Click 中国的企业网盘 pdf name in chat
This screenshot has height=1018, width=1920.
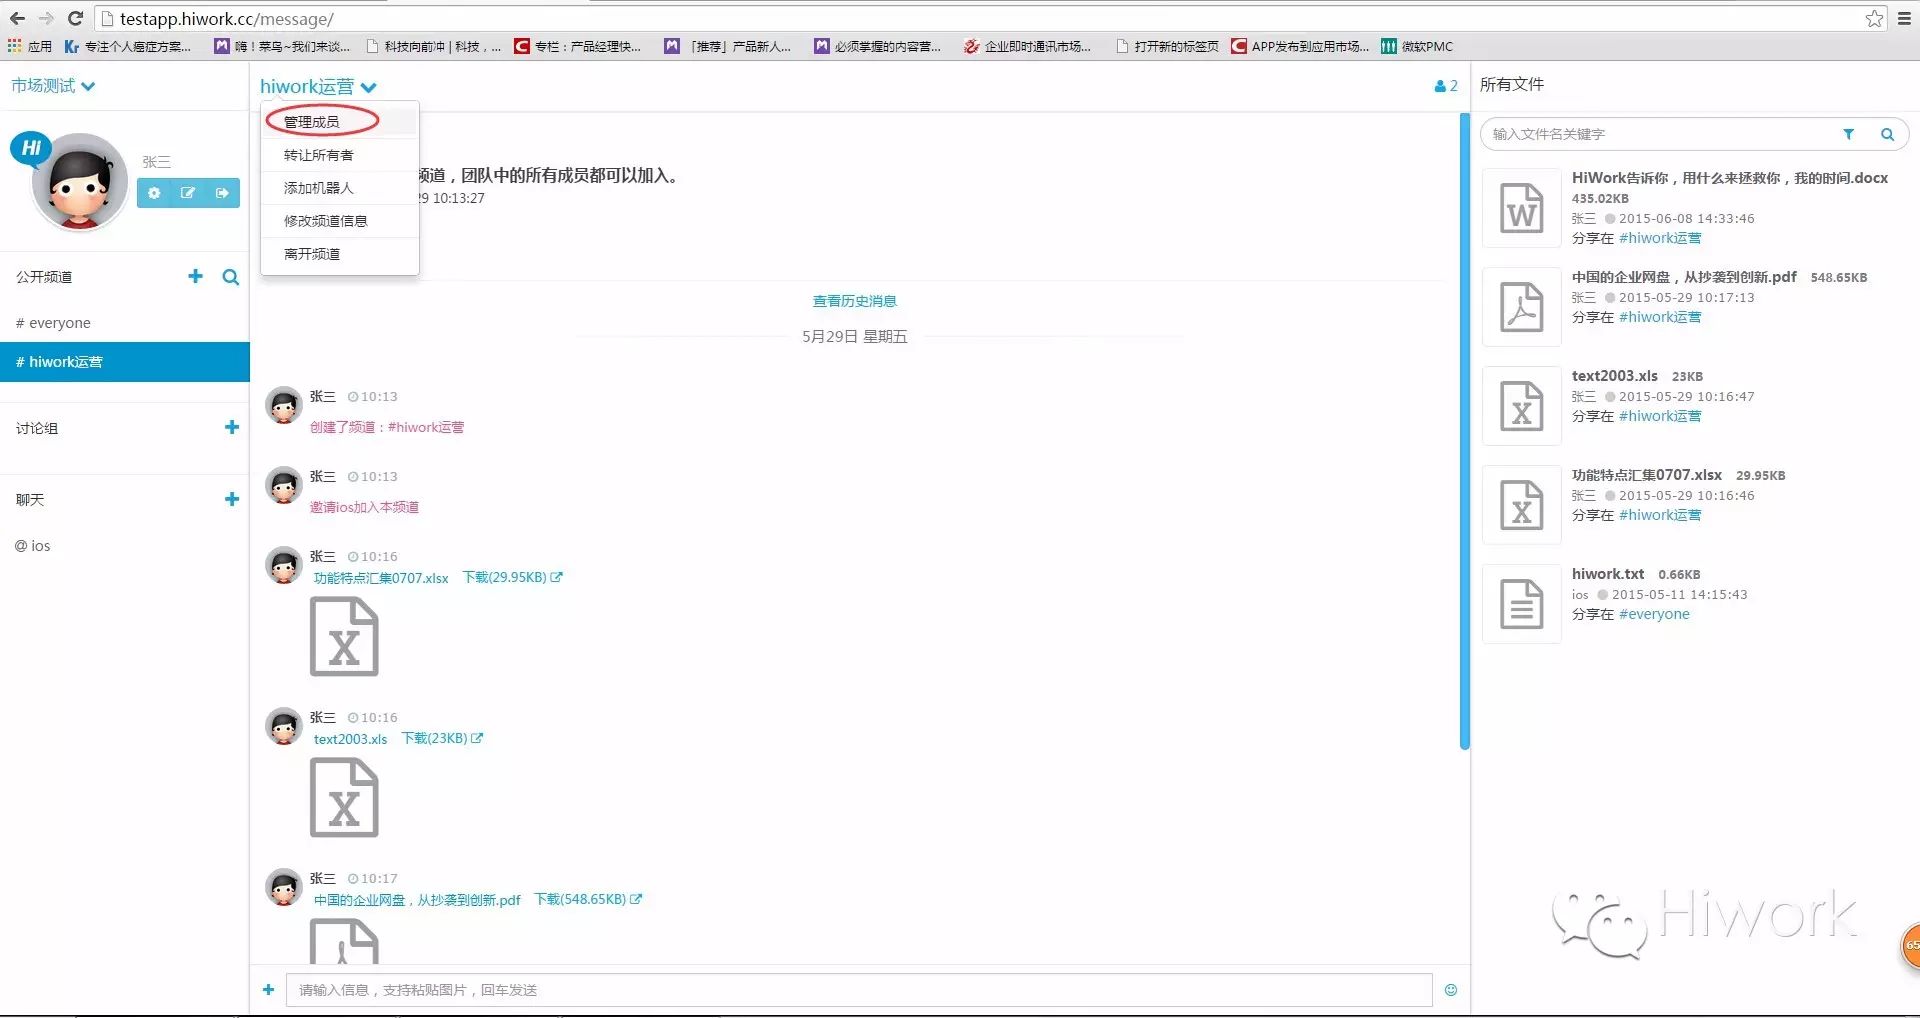point(417,900)
